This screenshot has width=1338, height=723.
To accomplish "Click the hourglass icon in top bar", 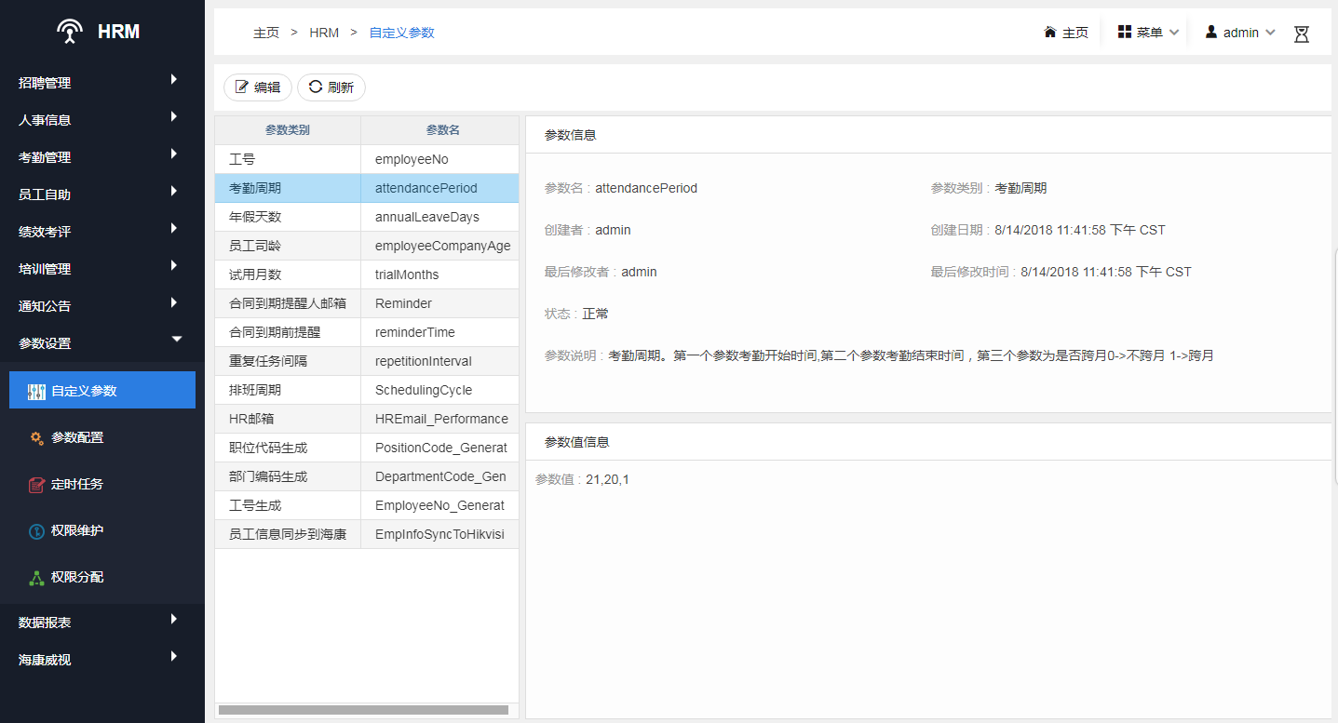I will (1301, 34).
